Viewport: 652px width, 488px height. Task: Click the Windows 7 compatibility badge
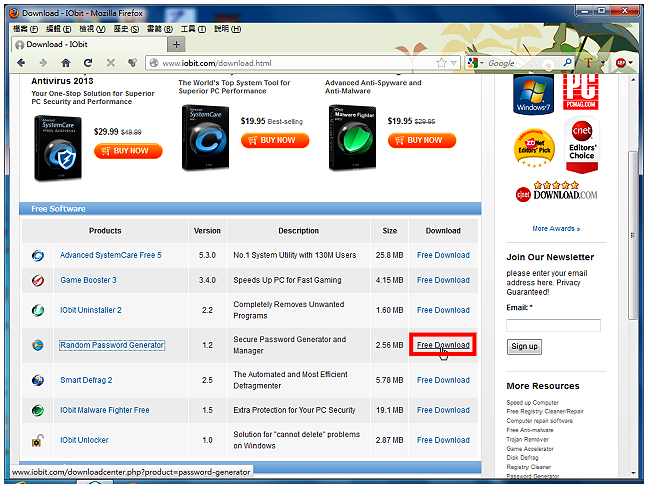click(533, 94)
